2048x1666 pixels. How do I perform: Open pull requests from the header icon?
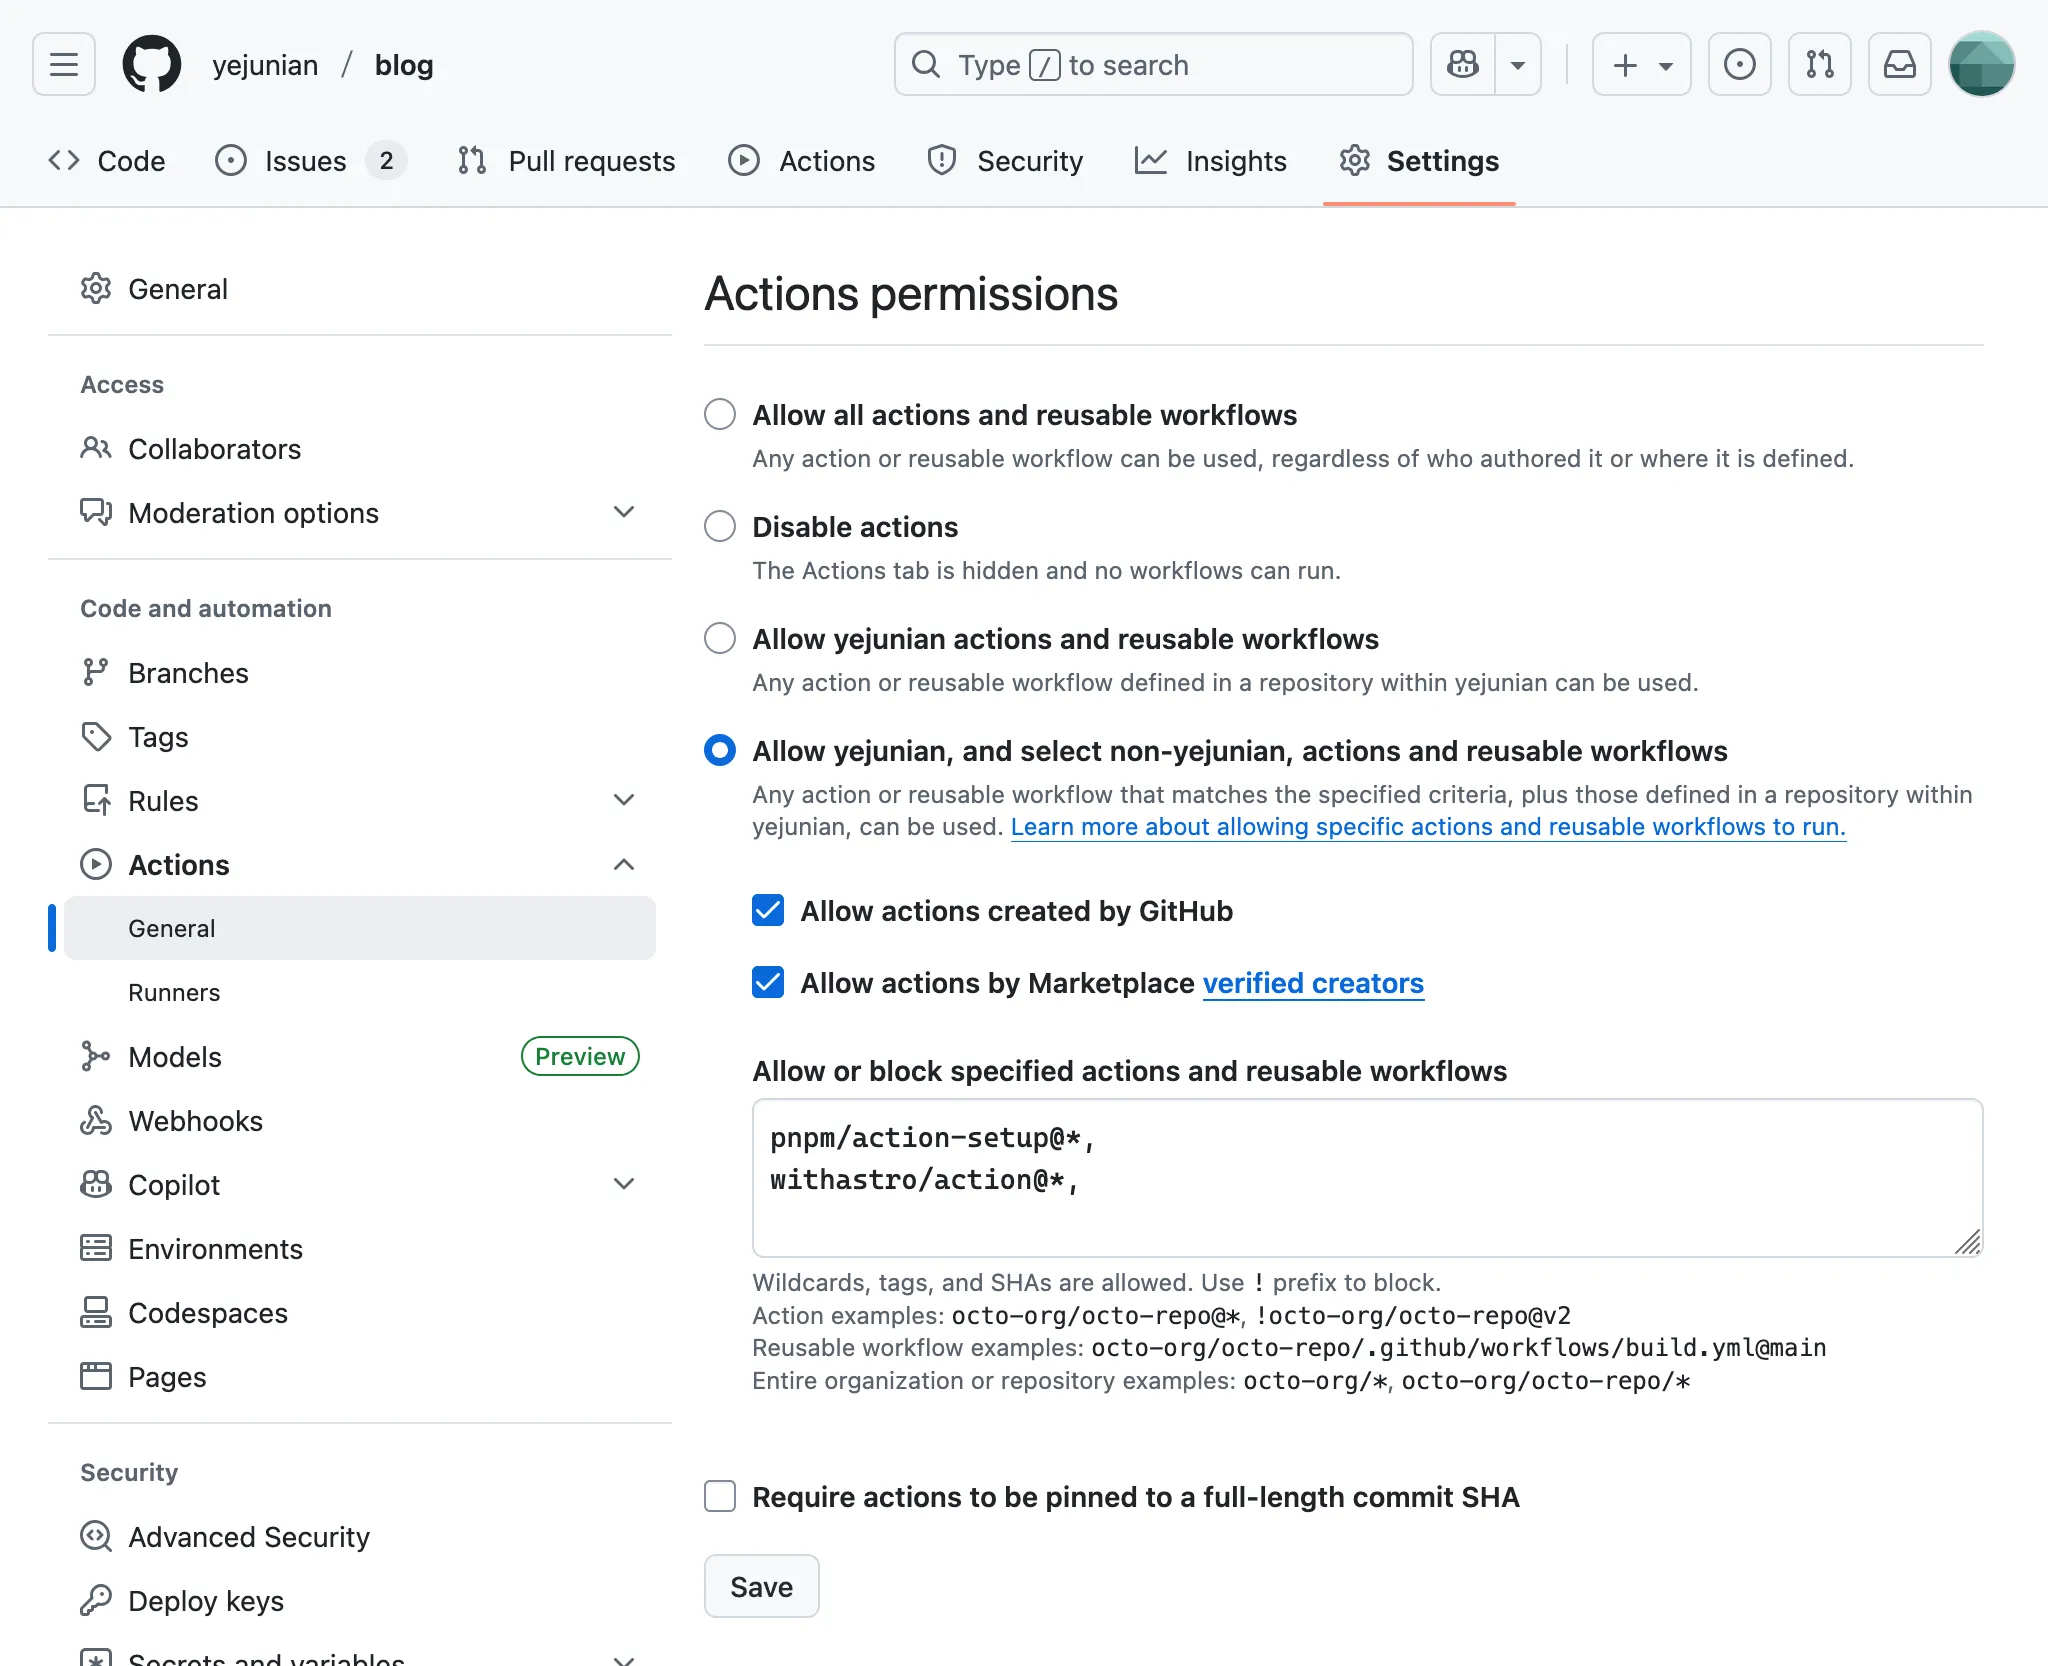[x=1819, y=64]
